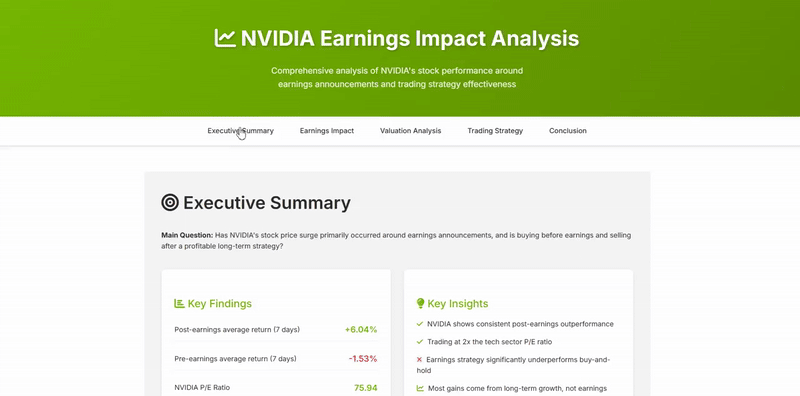Jump to the Conclusion tab
The image size is (800, 396).
pyautogui.click(x=568, y=131)
